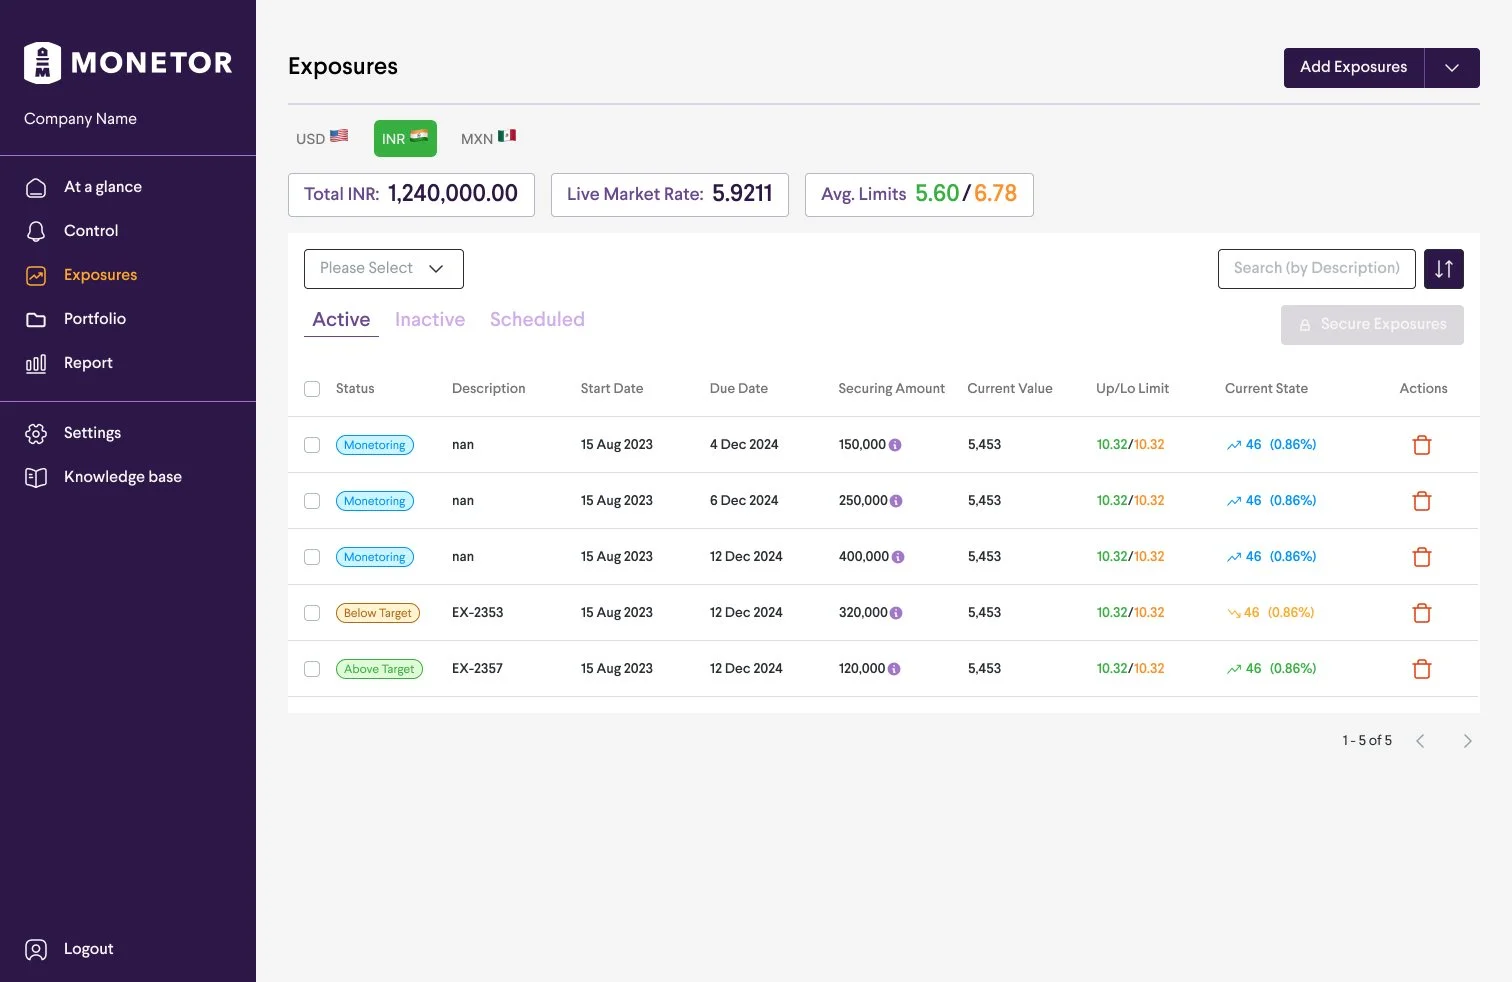Screen dimensions: 1512x982
Task: Tick the select-all checkbox in table header
Action: (312, 389)
